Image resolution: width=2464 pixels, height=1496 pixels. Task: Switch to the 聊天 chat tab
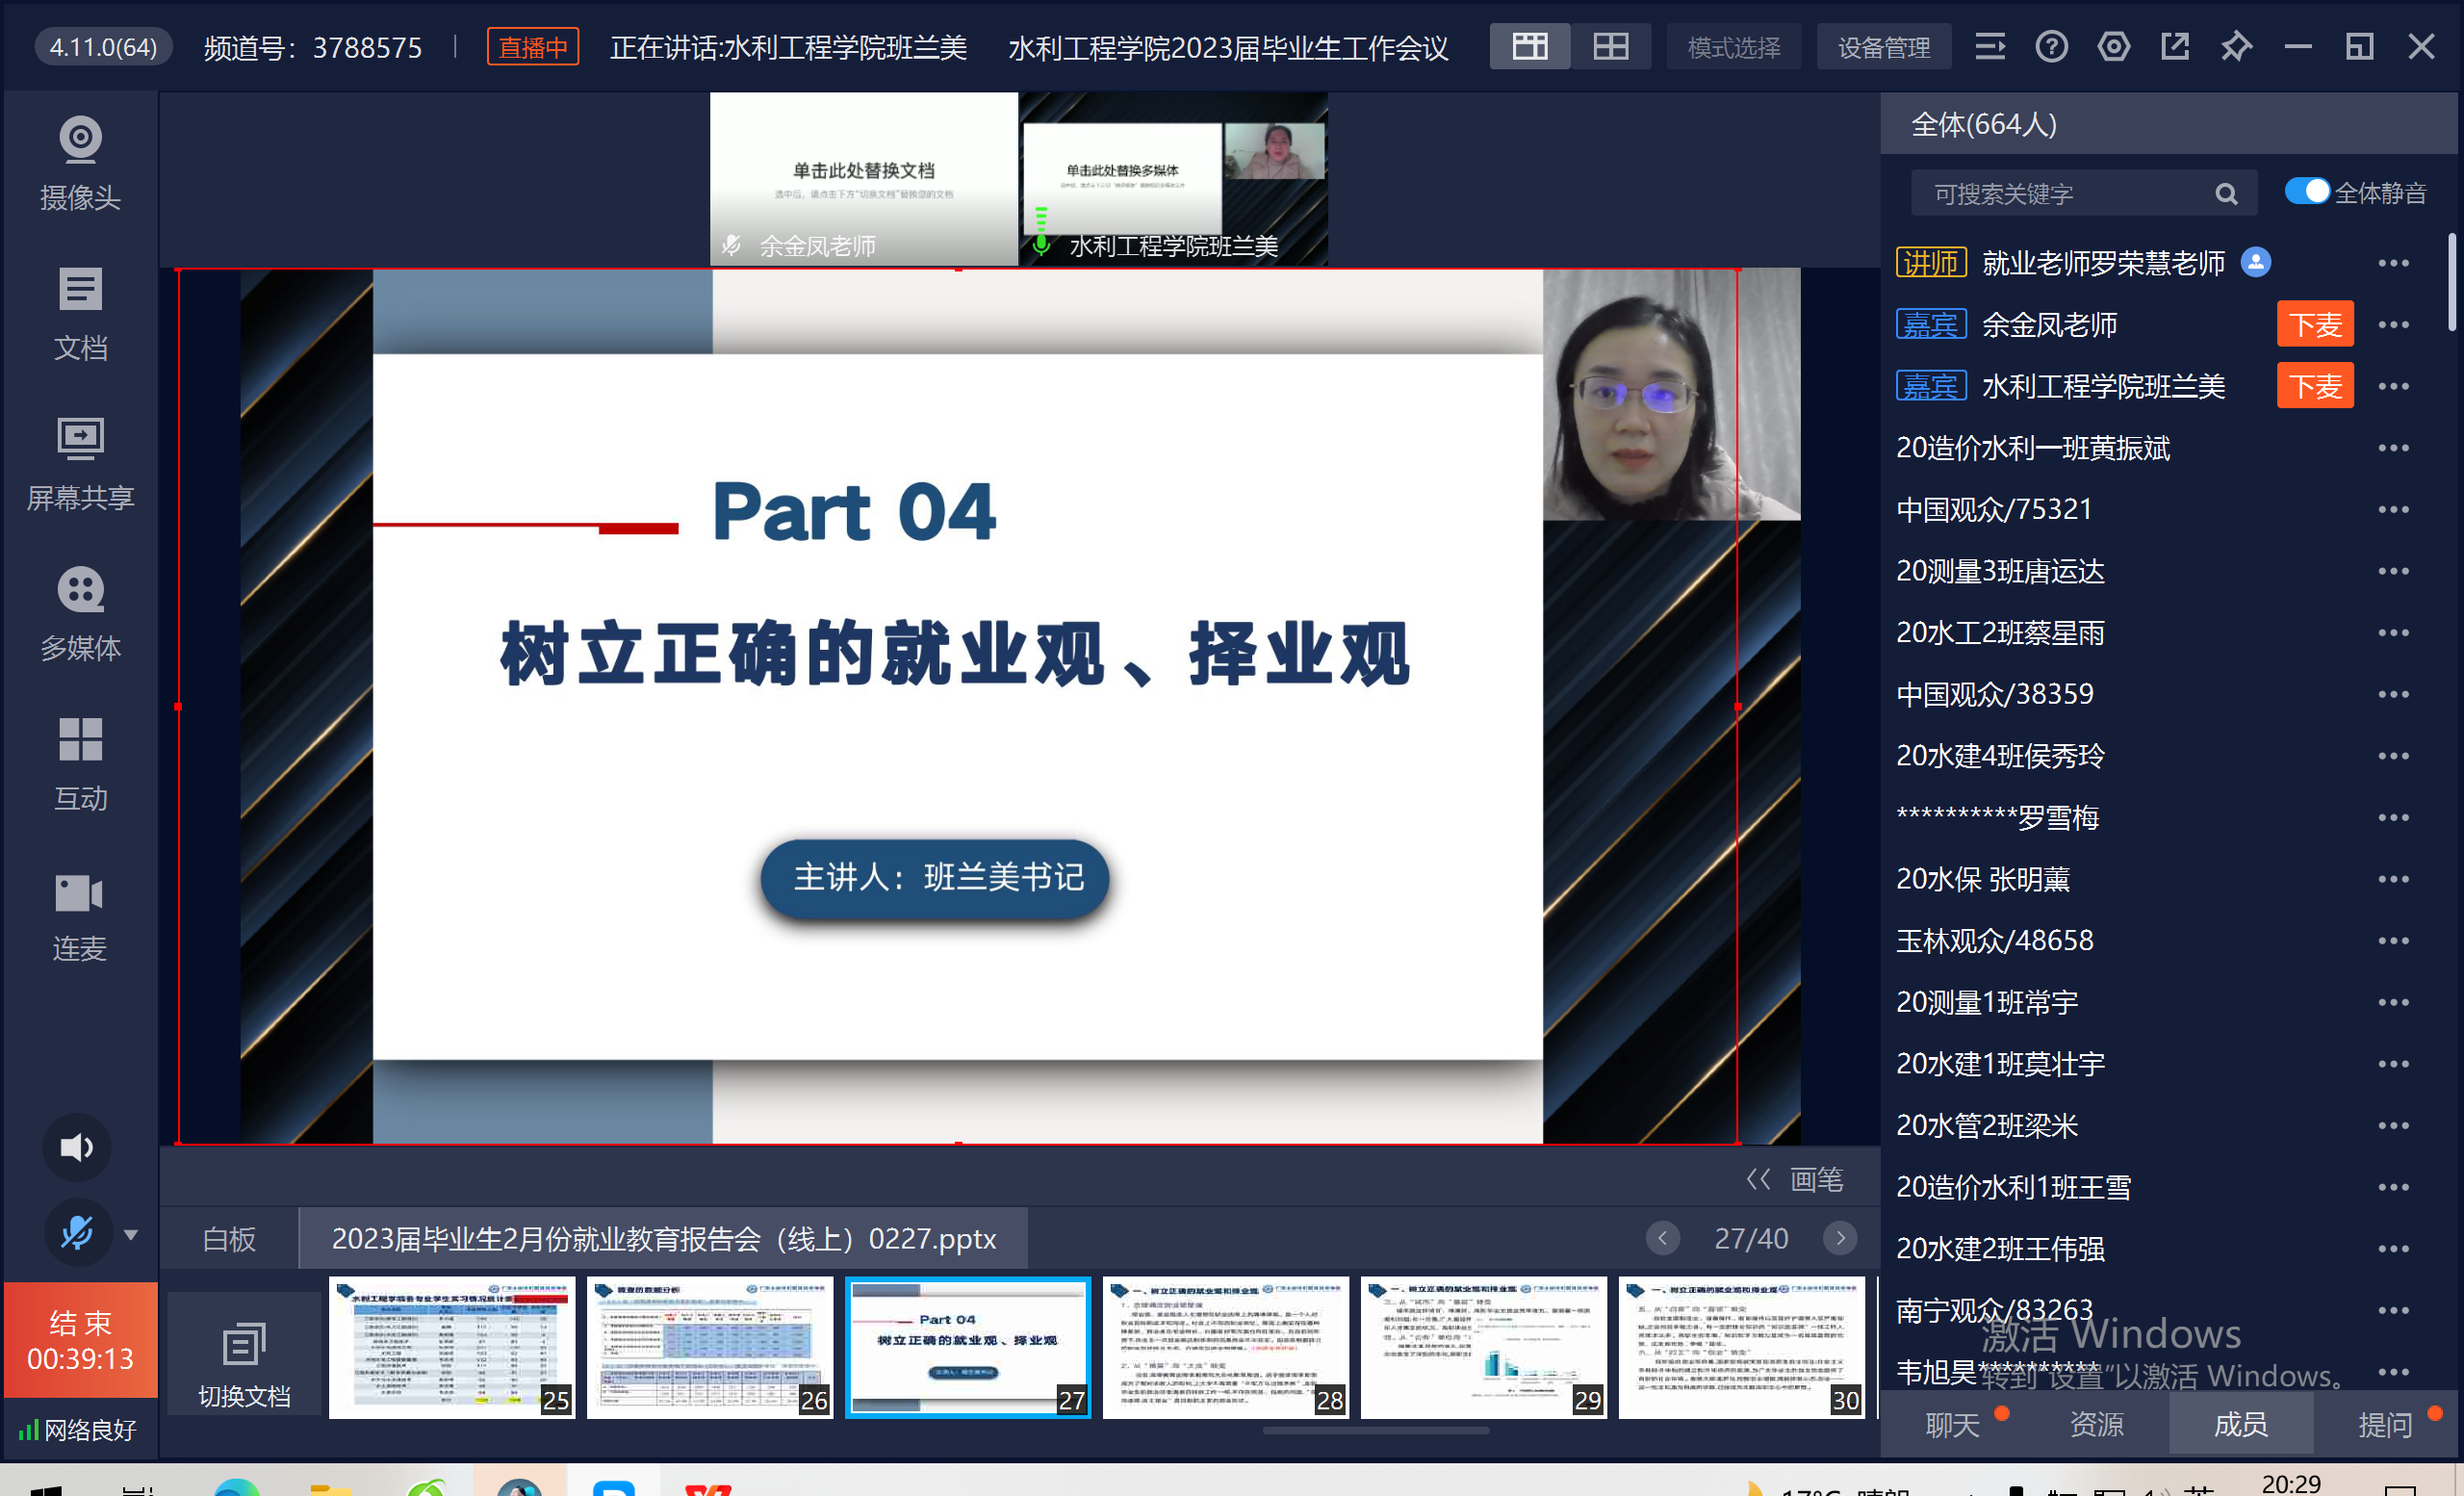[x=1952, y=1424]
